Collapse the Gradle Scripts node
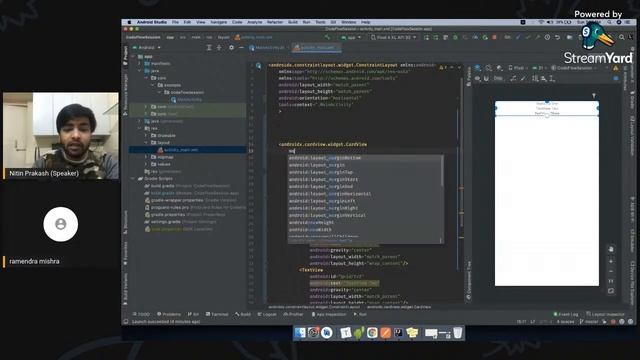The height and width of the screenshot is (360, 640). tap(133, 179)
